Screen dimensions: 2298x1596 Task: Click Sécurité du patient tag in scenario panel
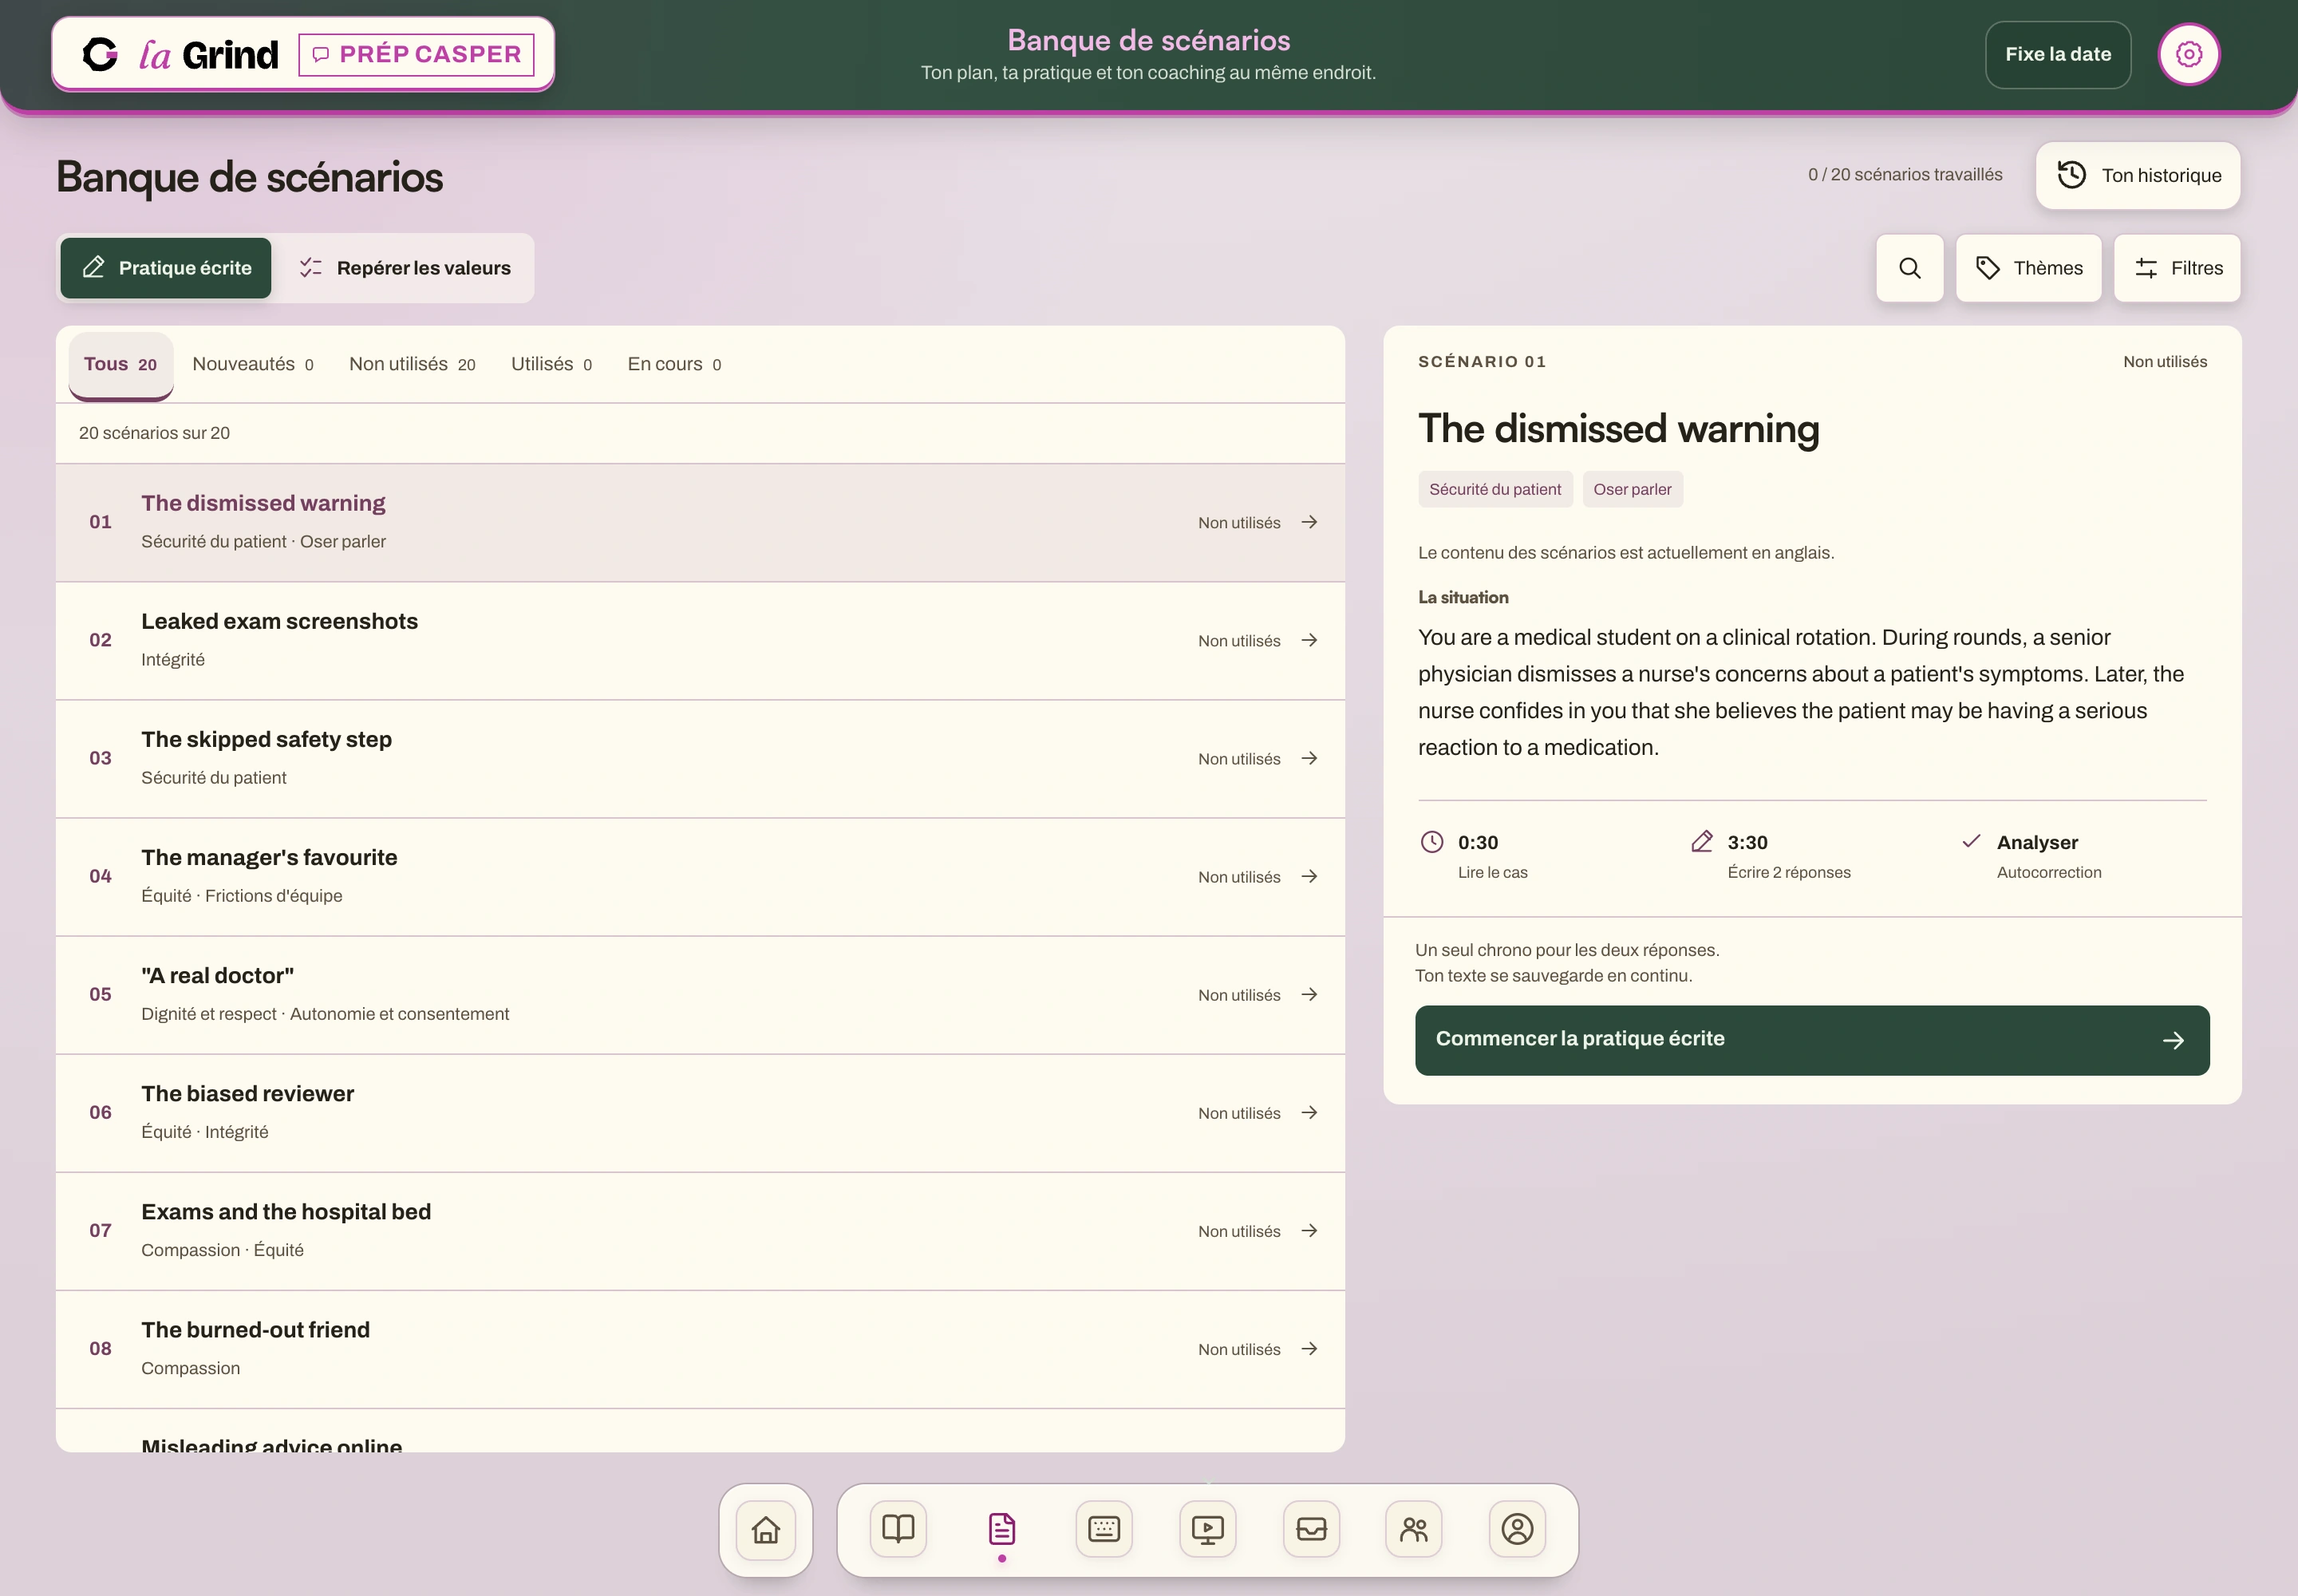pyautogui.click(x=1494, y=489)
